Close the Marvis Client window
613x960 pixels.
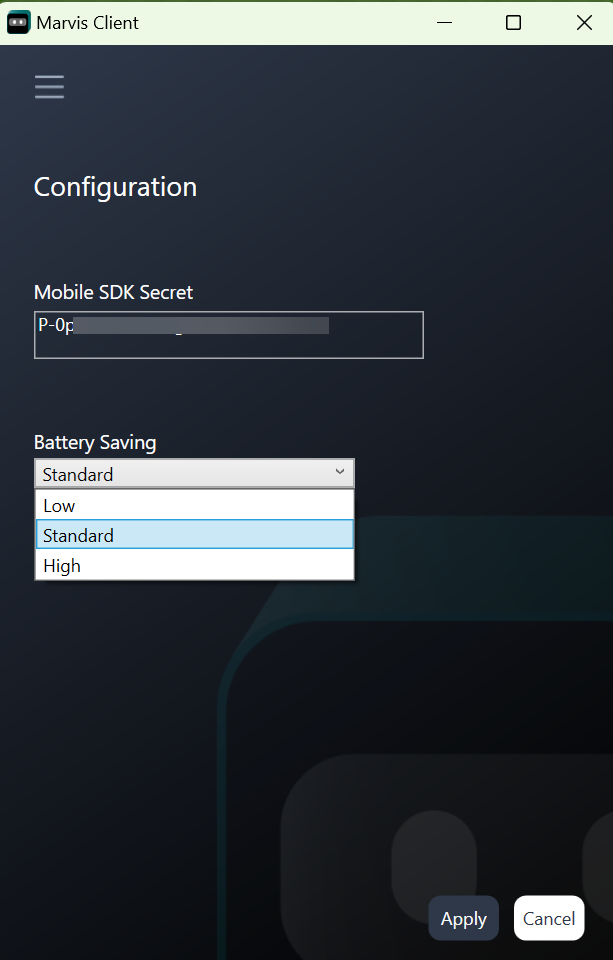point(584,23)
